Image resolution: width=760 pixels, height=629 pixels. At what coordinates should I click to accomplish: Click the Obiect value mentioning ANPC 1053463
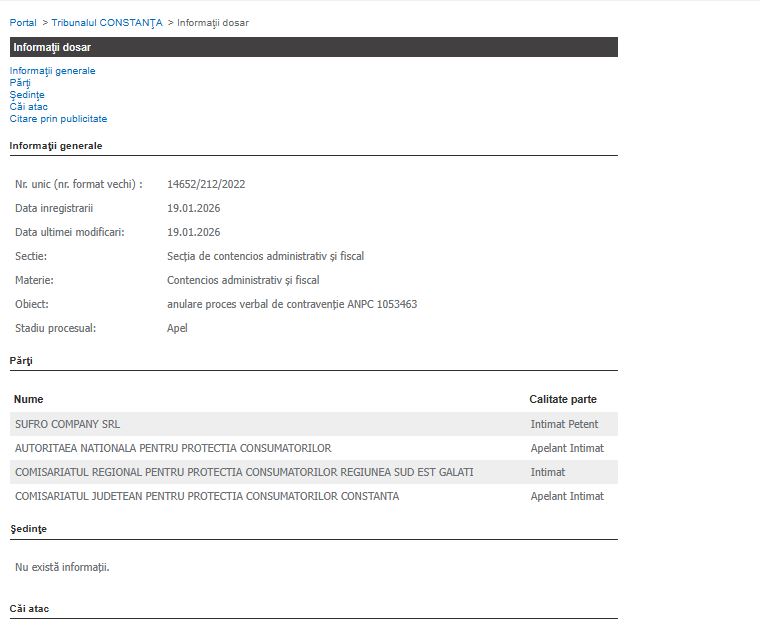coord(292,304)
